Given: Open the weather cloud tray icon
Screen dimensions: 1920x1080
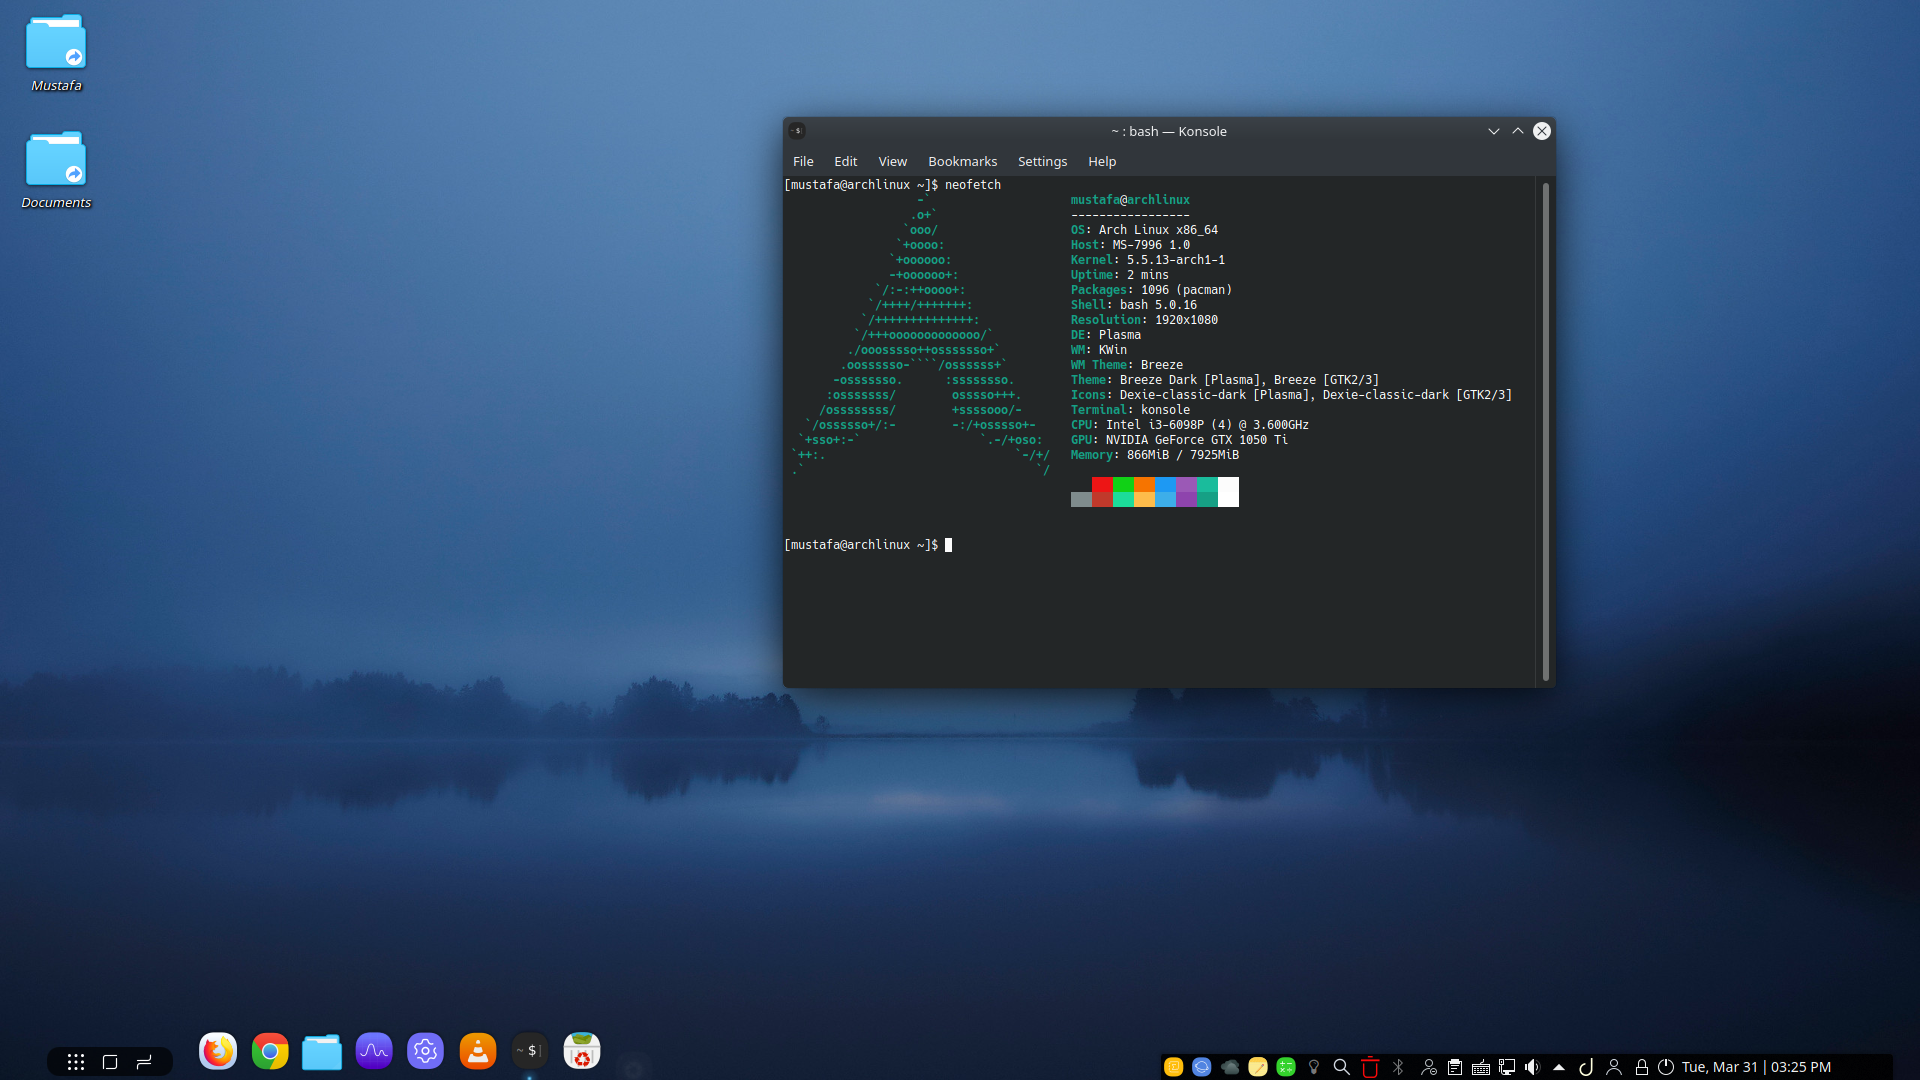Looking at the screenshot, I should (1230, 1067).
